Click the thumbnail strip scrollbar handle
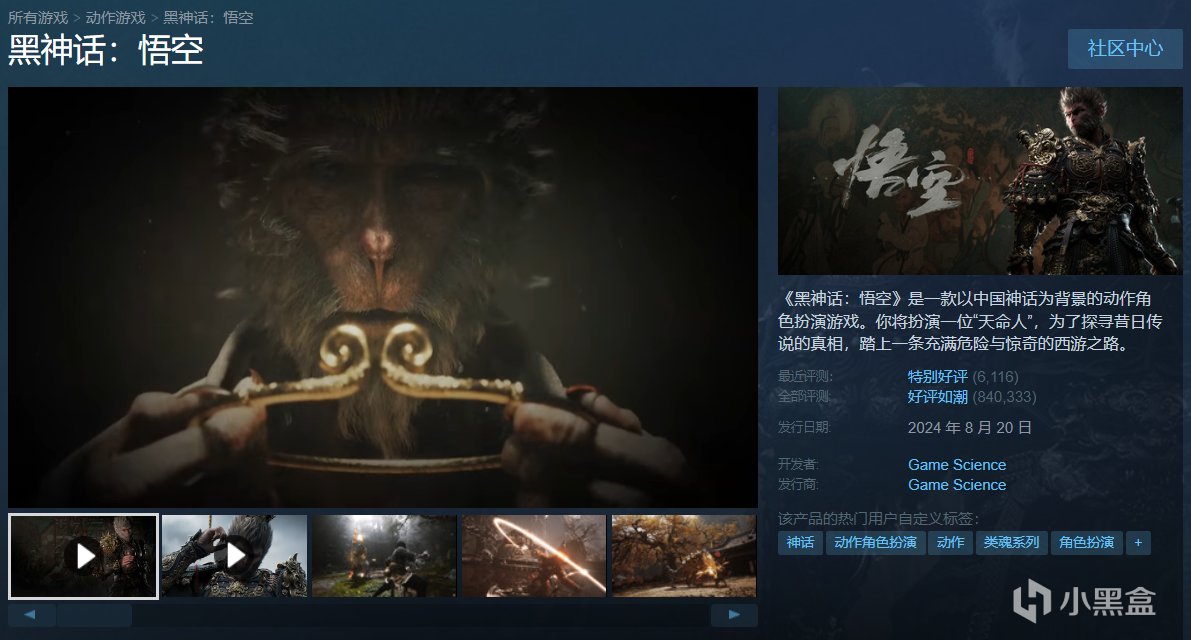The image size is (1191, 640). click(94, 615)
